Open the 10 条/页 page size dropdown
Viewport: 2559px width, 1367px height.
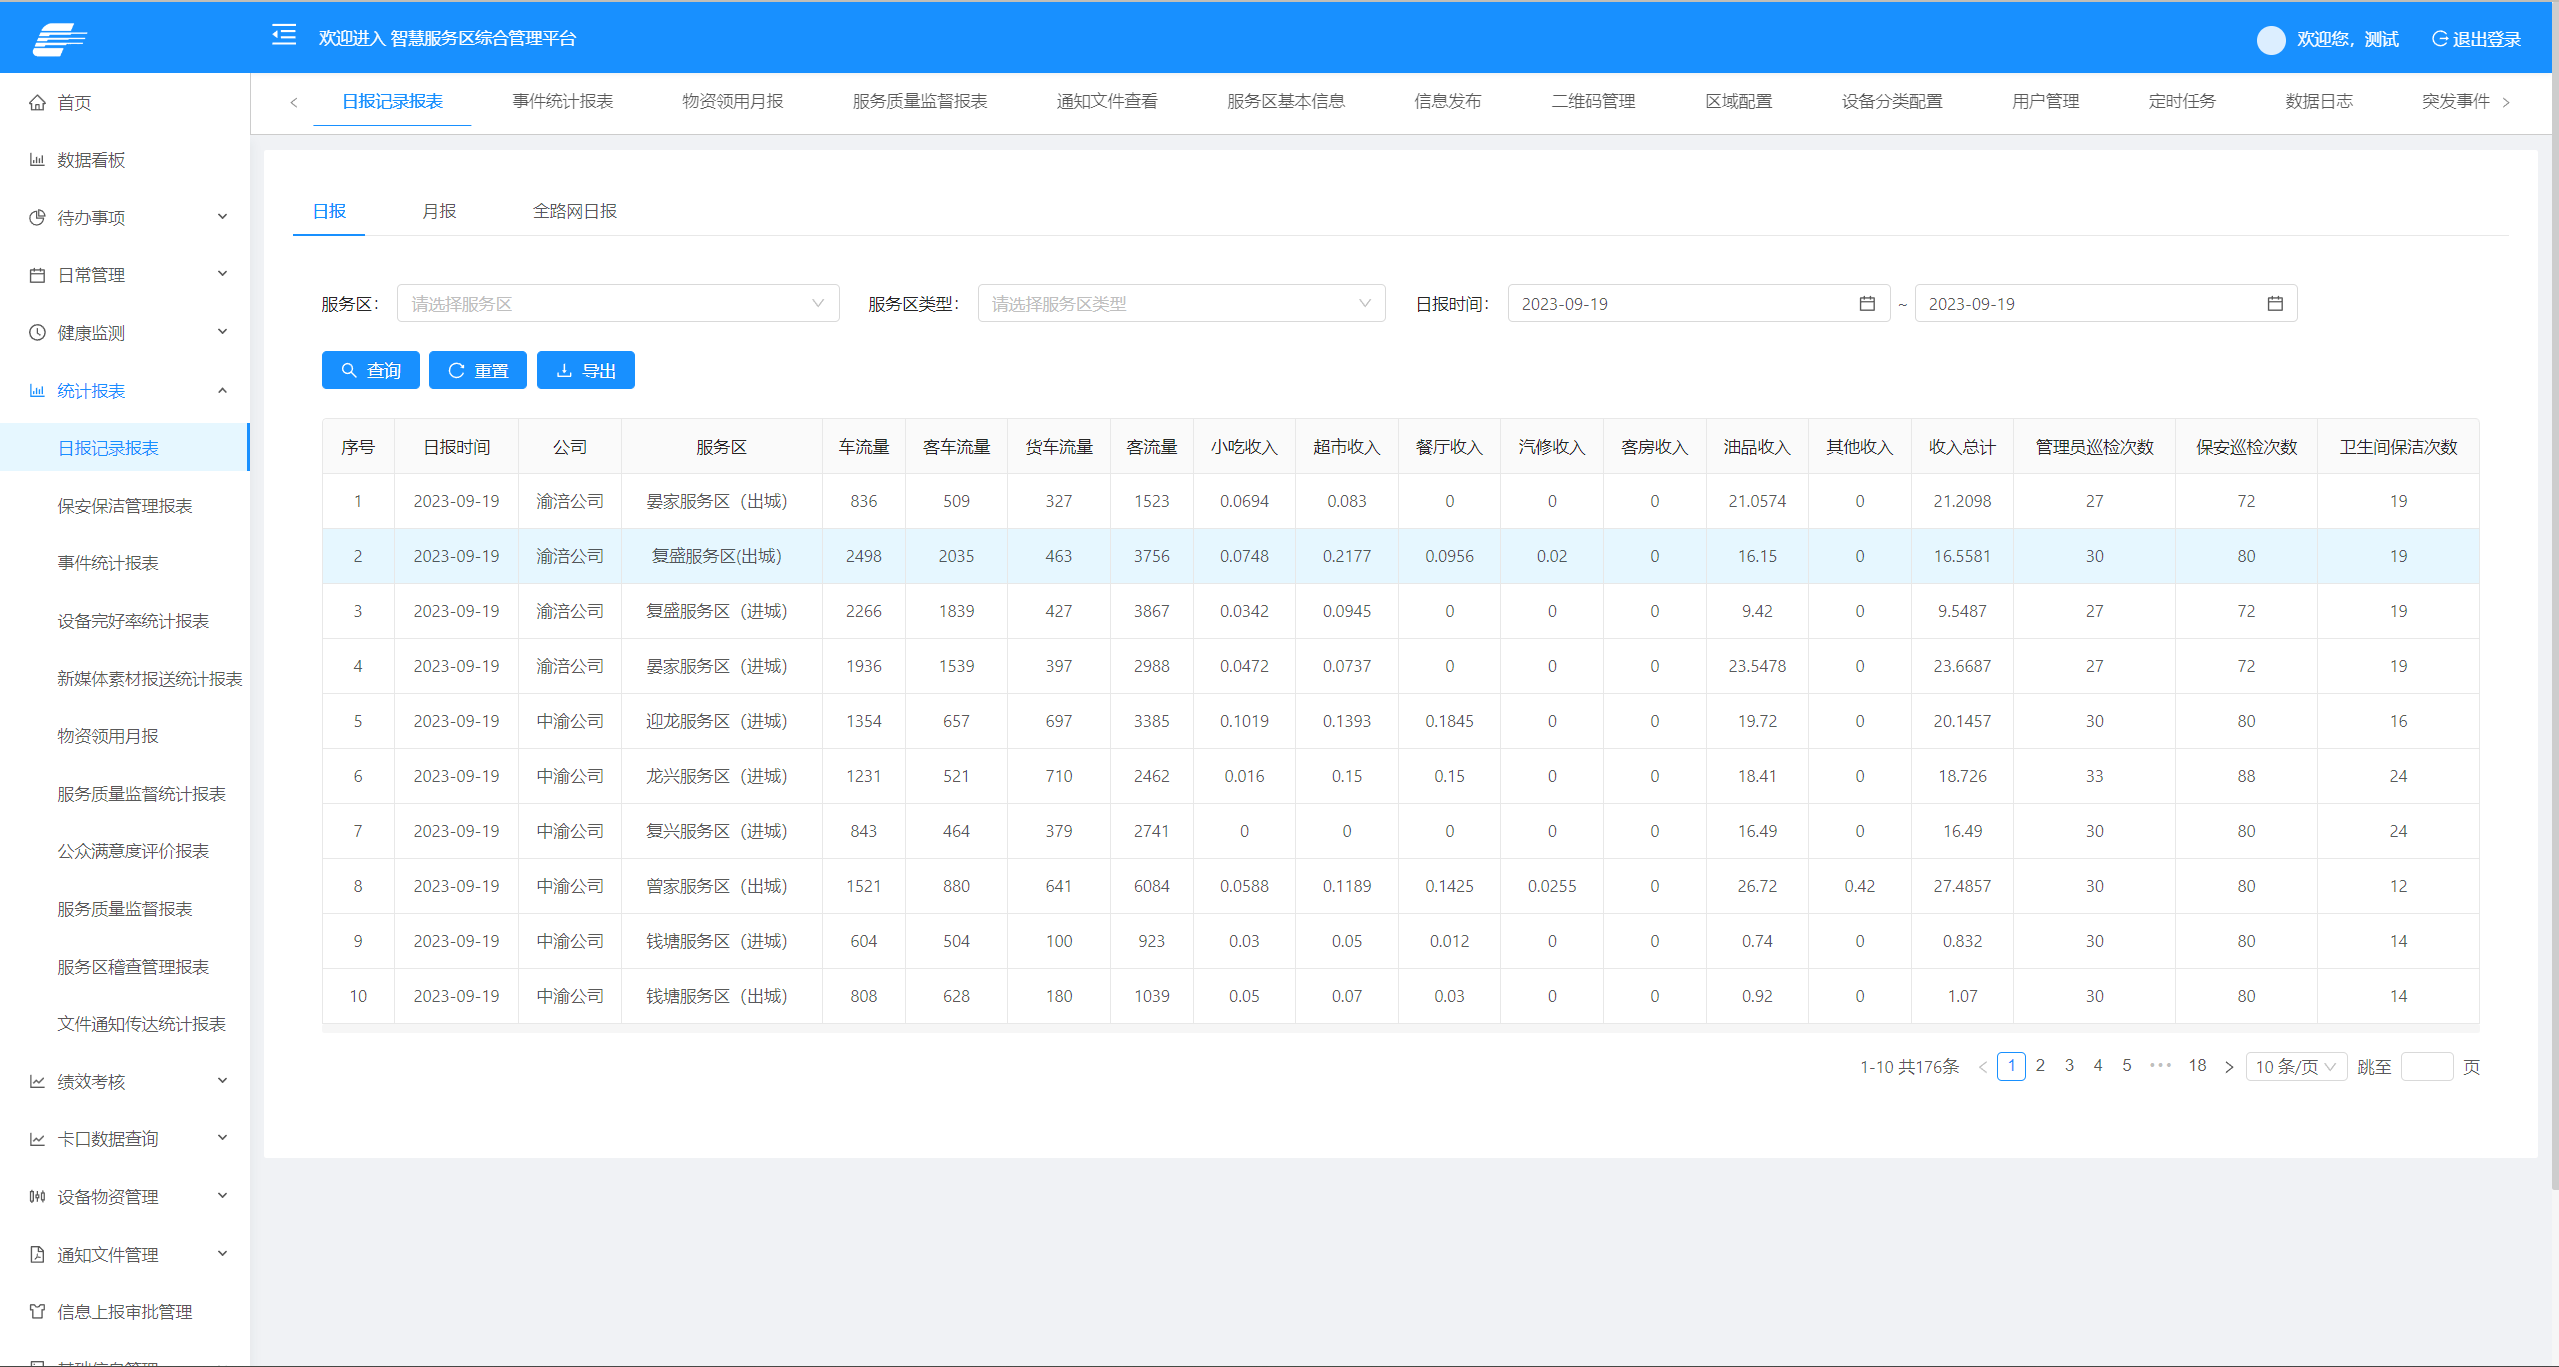tap(2296, 1067)
